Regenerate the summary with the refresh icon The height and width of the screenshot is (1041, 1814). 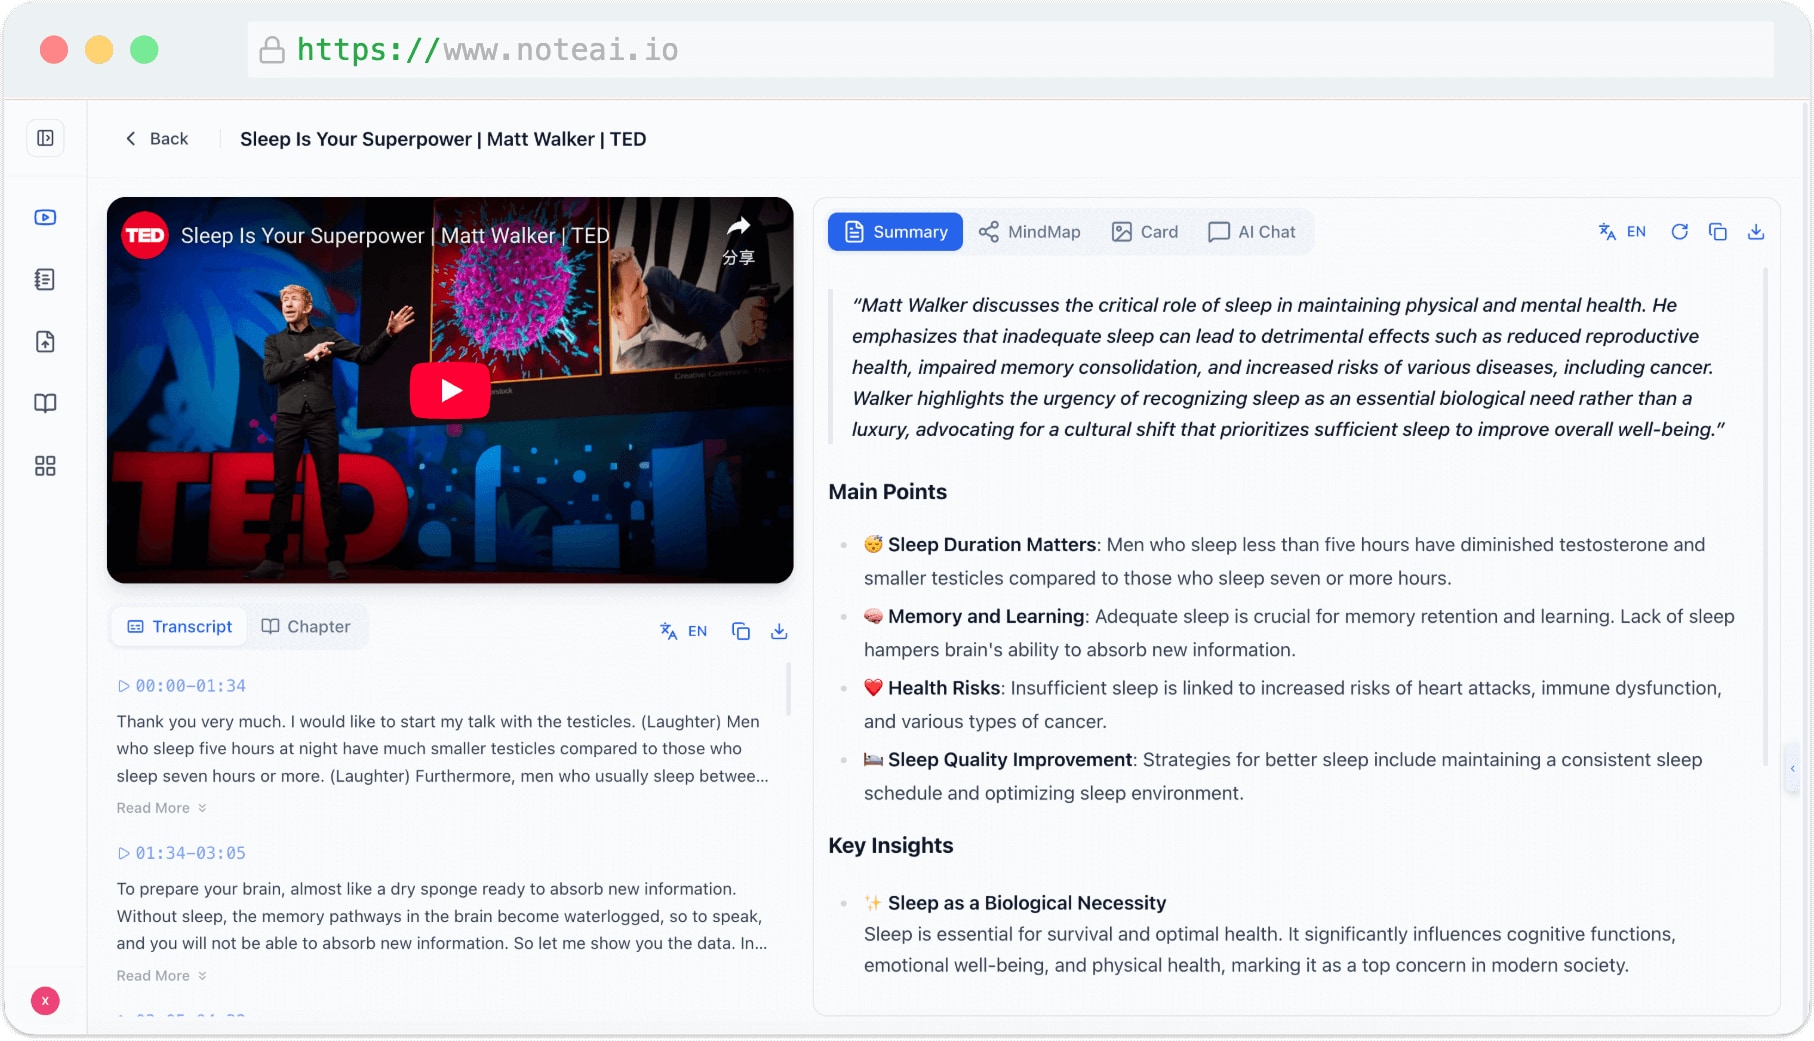1681,231
